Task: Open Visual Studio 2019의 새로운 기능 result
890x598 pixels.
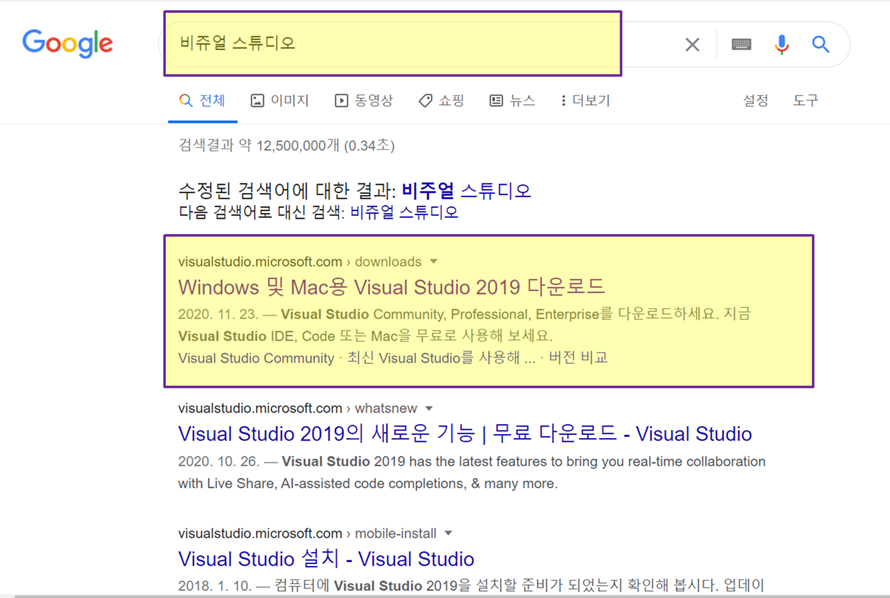Action: pyautogui.click(x=464, y=434)
